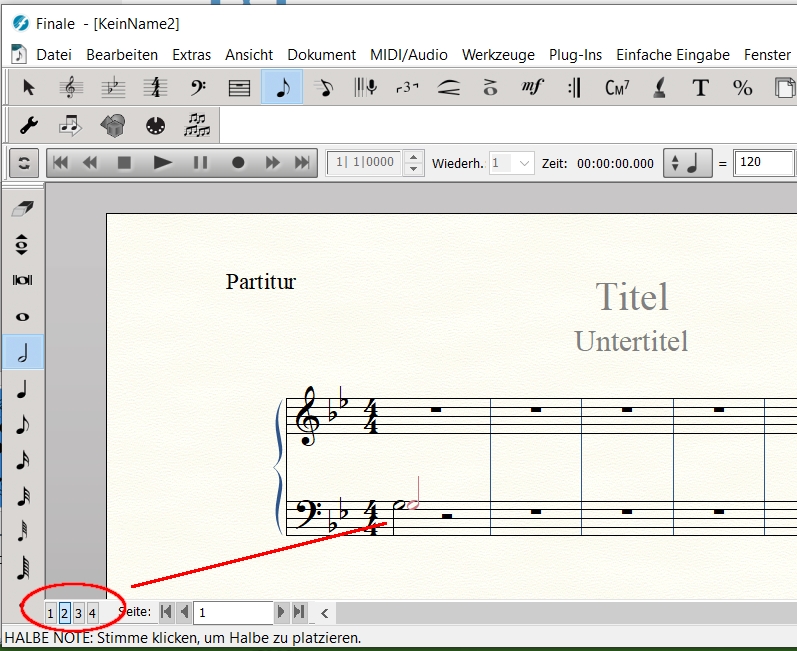Choose the quarter note duration
Screen dimensions: 797x651
pos(22,389)
